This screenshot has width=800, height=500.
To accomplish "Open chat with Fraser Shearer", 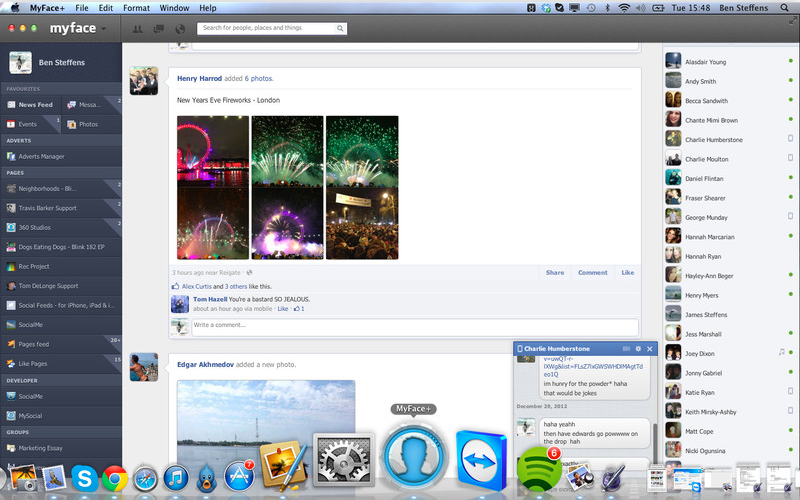I will coord(705,198).
